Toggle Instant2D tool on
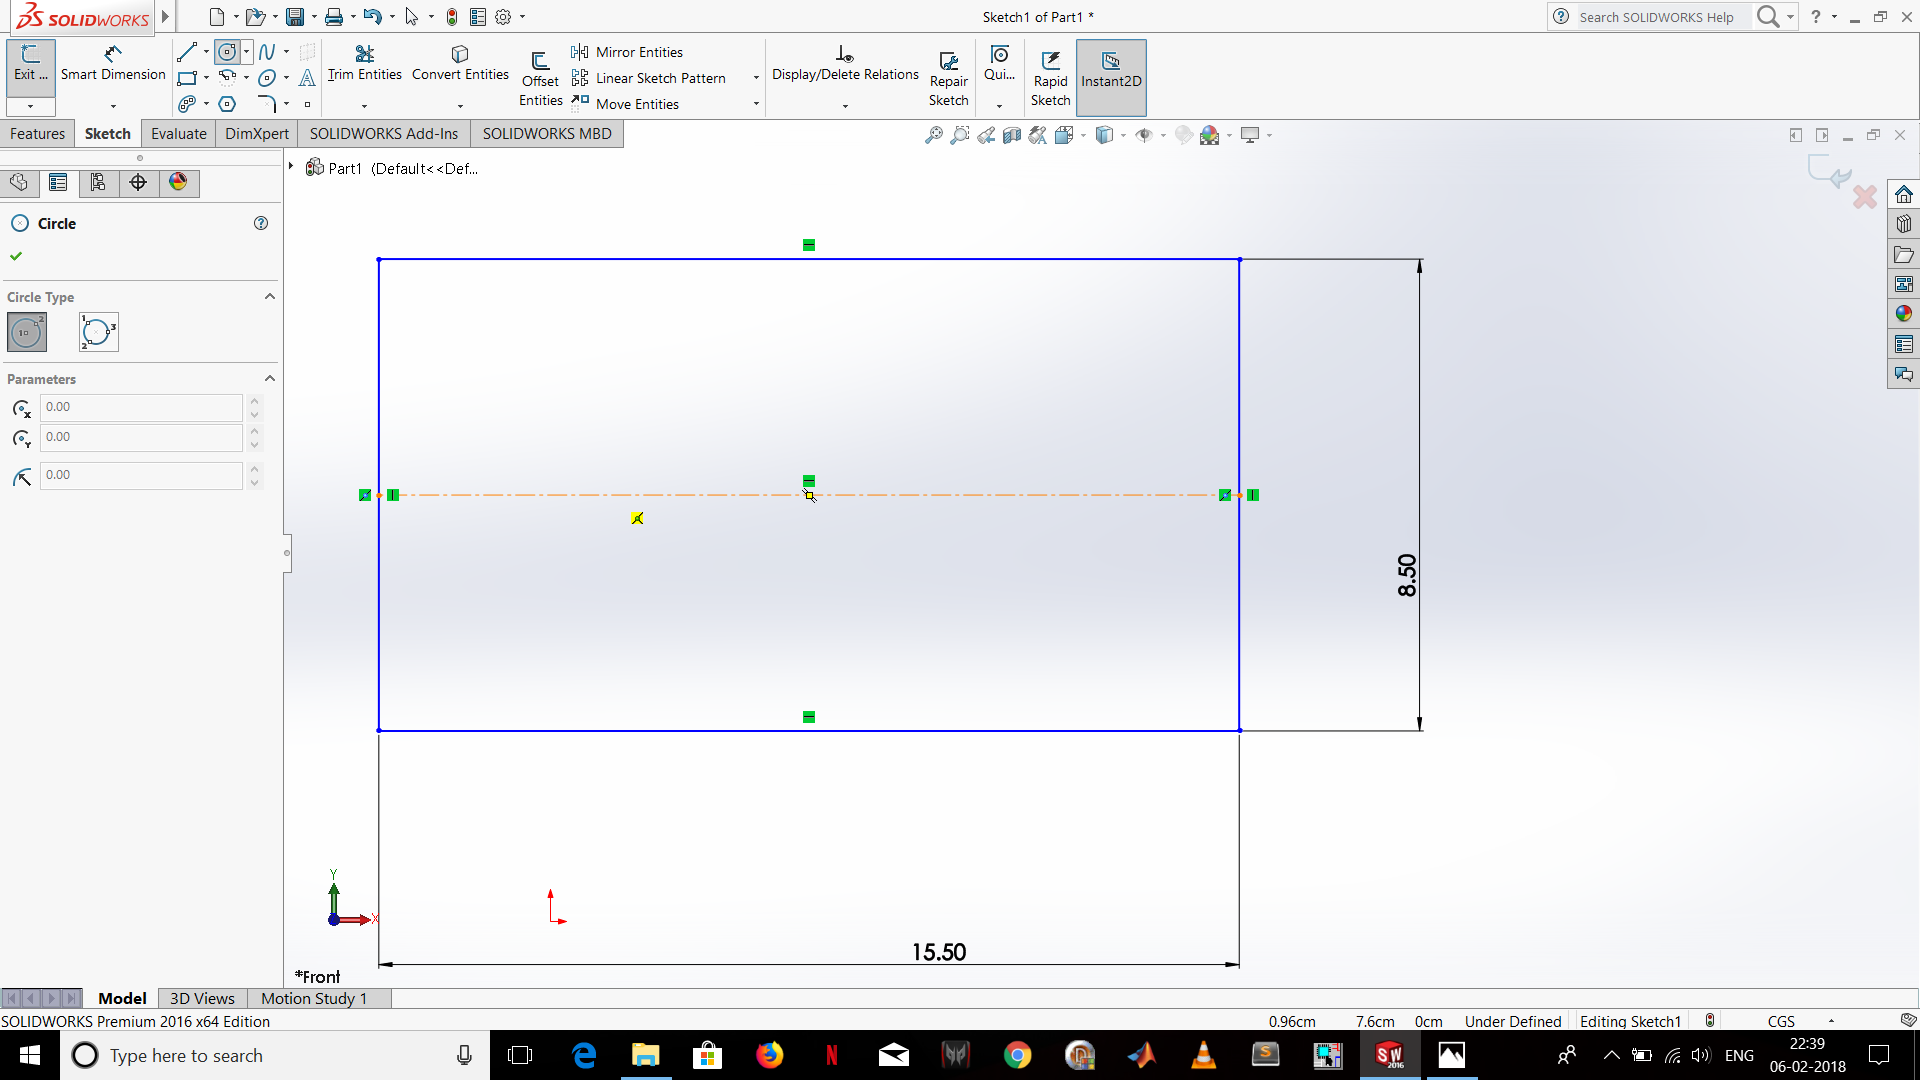 [x=1110, y=75]
